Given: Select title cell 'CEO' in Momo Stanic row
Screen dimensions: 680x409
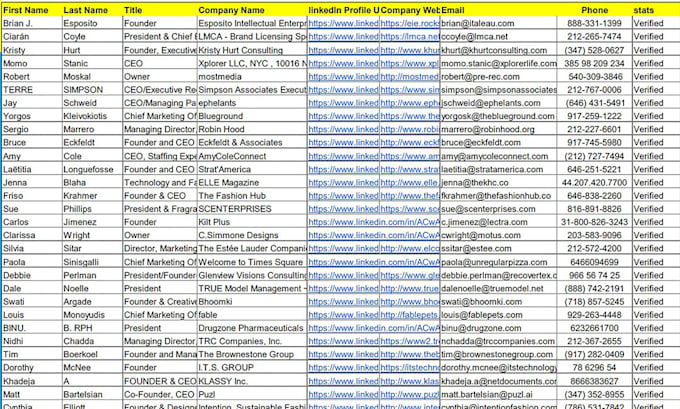Looking at the screenshot, I should click(x=160, y=63).
